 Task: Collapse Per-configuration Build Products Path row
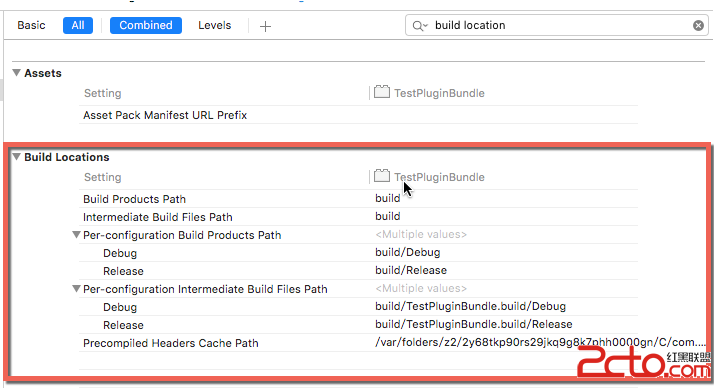coord(76,235)
